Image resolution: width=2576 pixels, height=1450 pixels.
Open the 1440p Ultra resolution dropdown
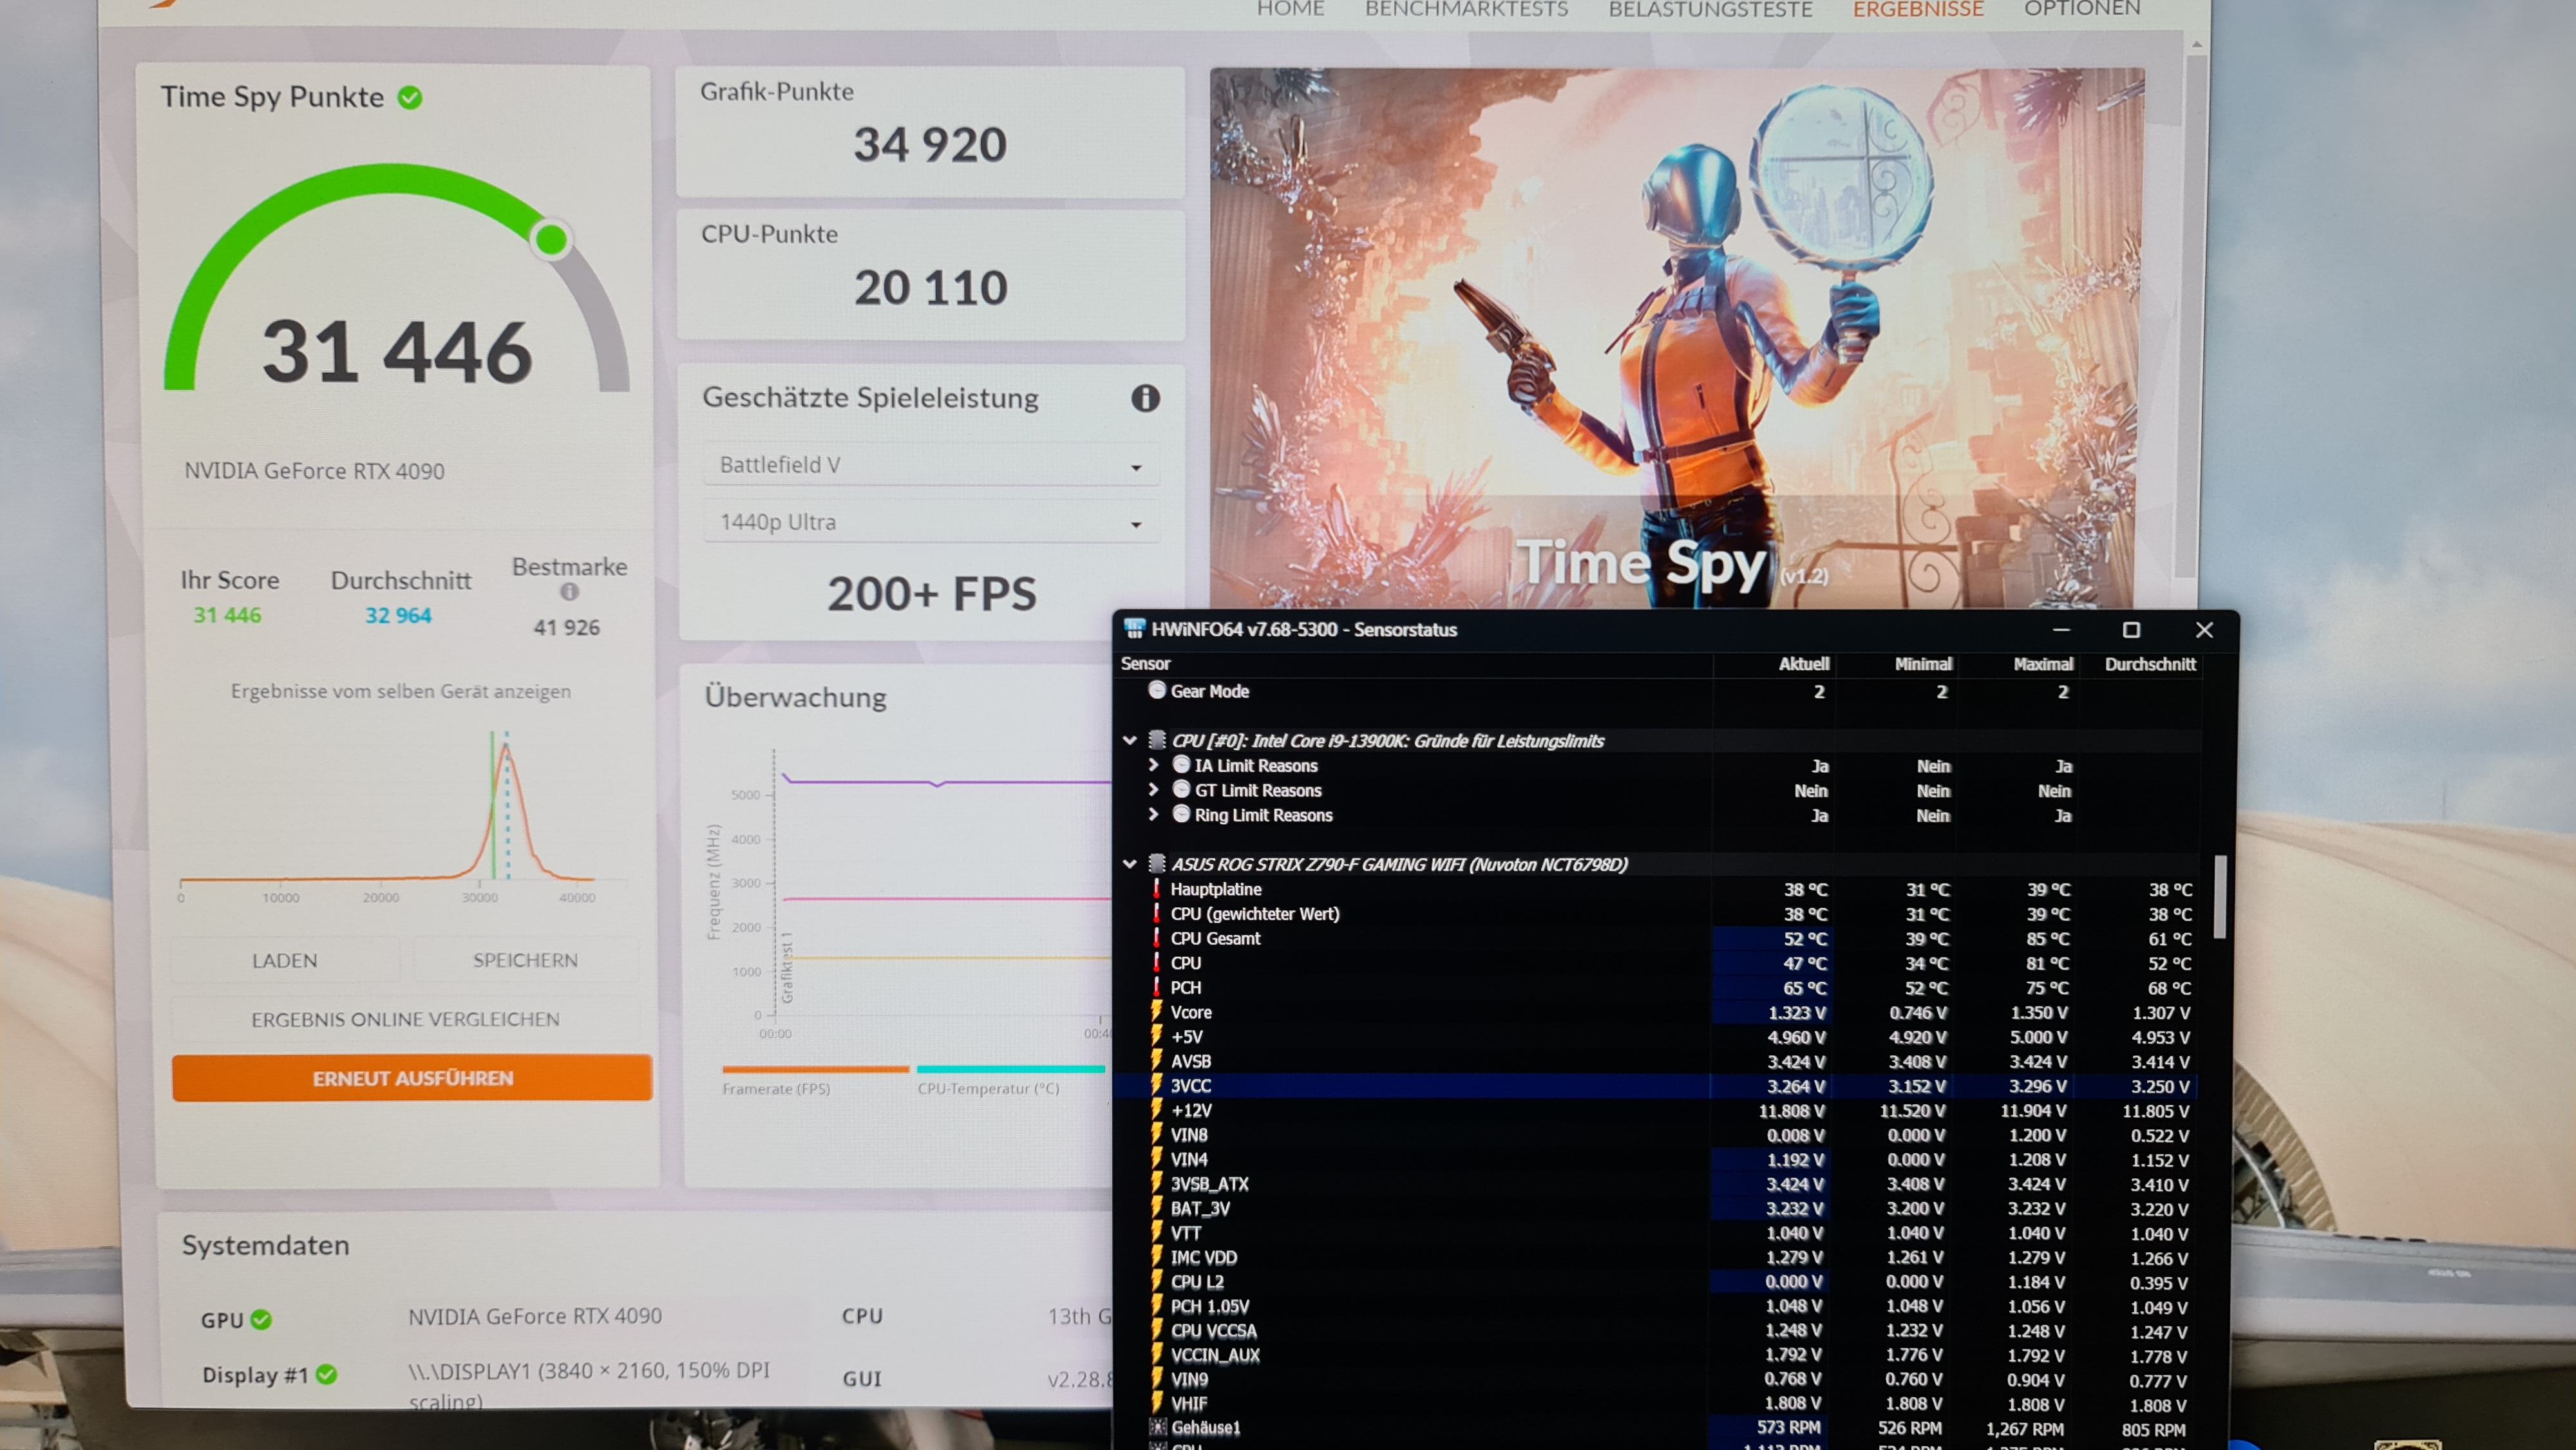point(930,522)
